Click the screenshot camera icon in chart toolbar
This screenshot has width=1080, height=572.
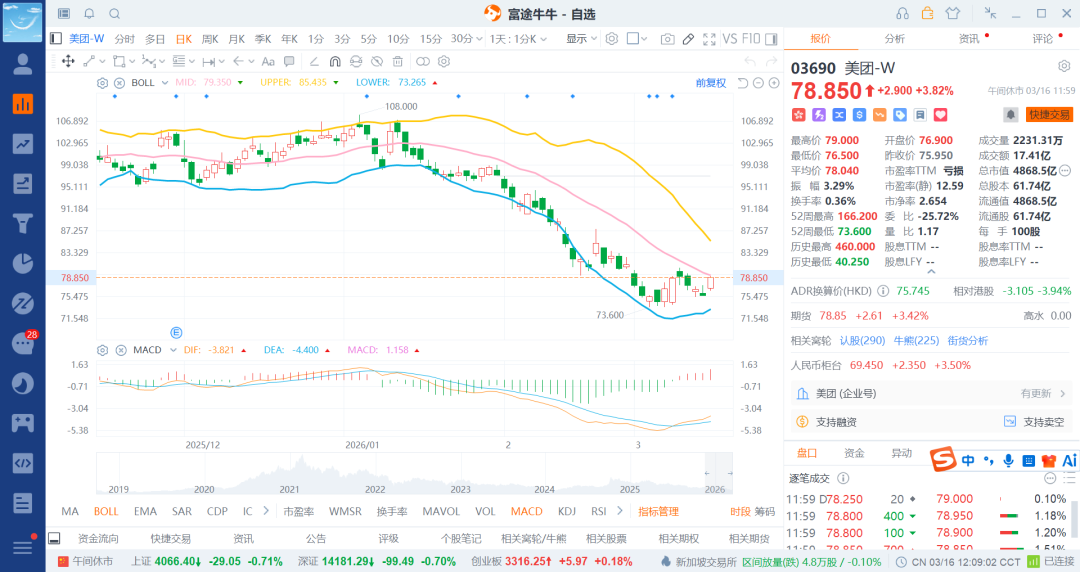667,39
